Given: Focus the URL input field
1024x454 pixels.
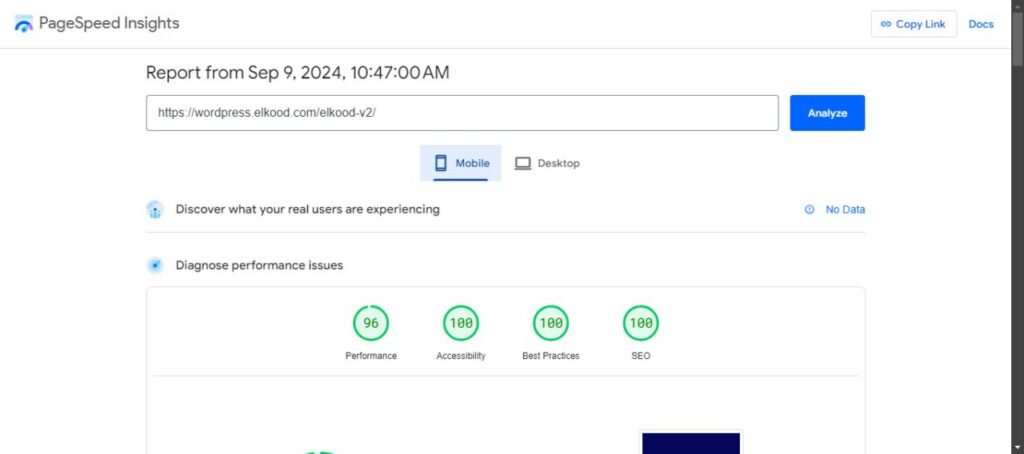Looking at the screenshot, I should tap(462, 113).
